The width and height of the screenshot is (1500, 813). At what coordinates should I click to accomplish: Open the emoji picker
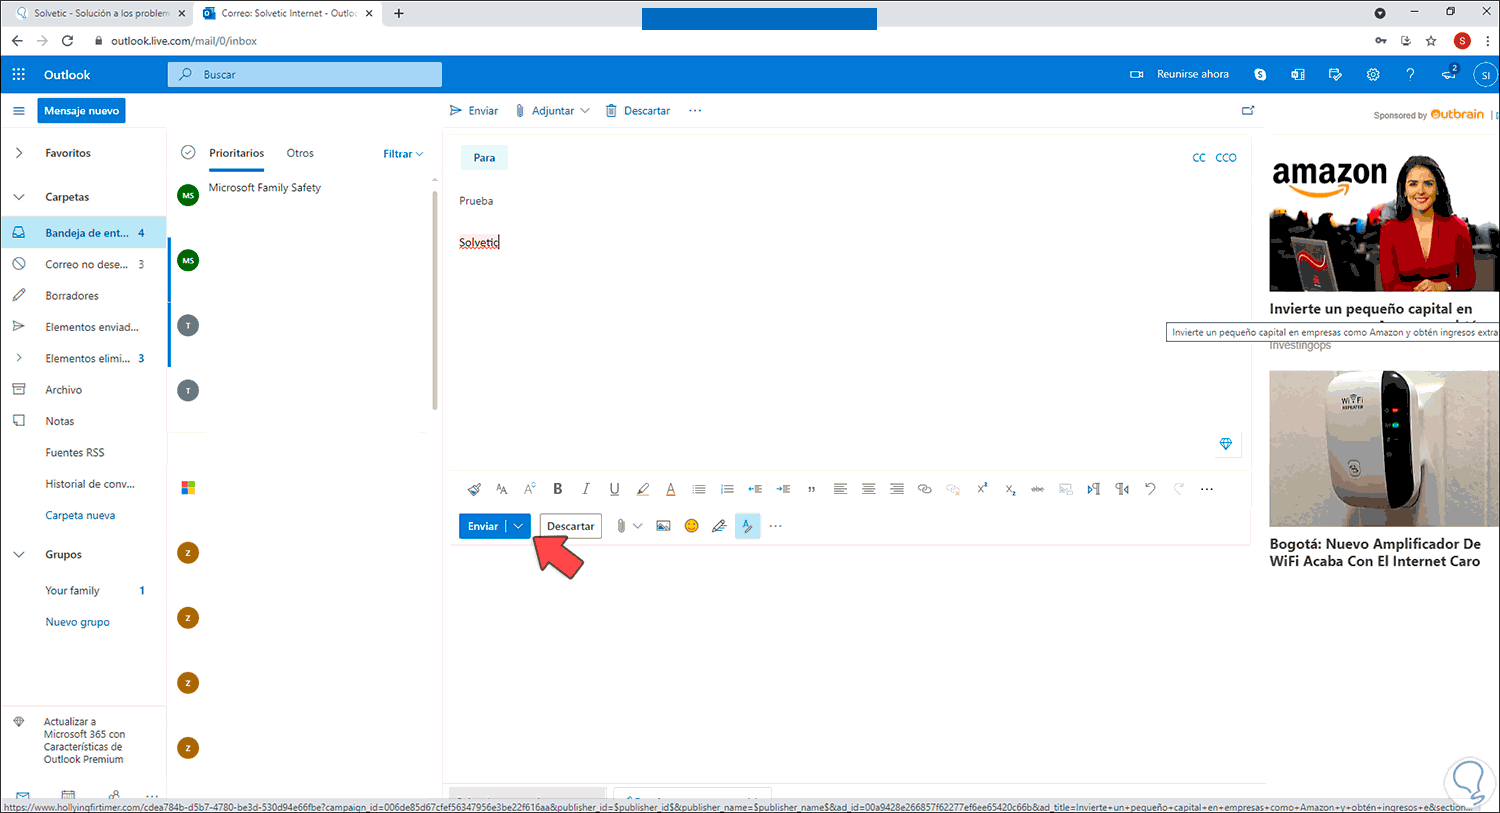pyautogui.click(x=691, y=525)
